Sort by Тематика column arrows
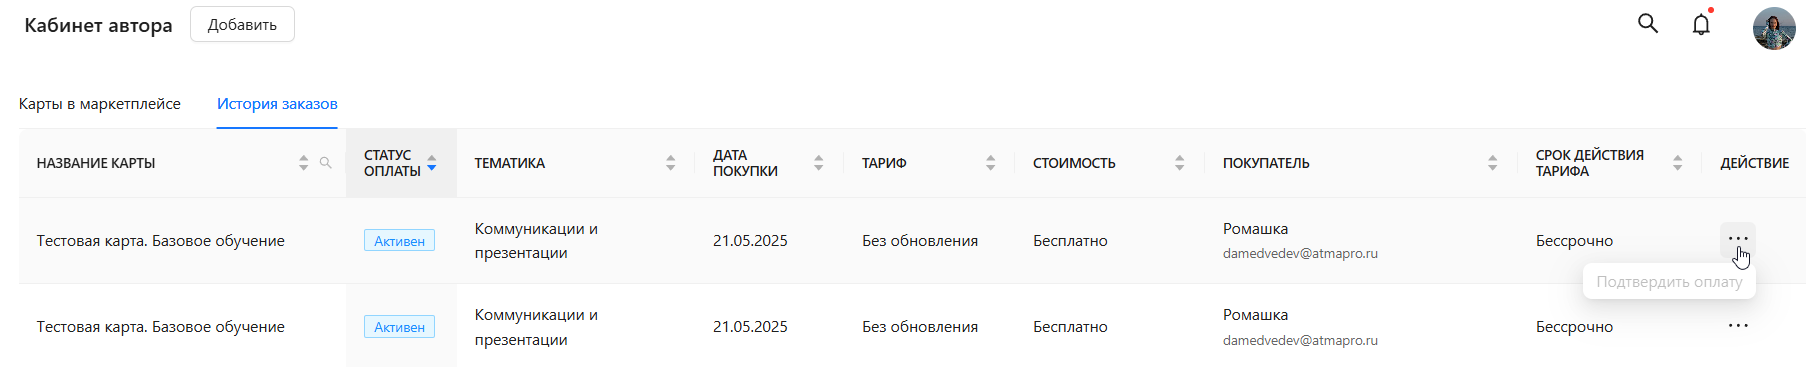1806x367 pixels. point(670,163)
